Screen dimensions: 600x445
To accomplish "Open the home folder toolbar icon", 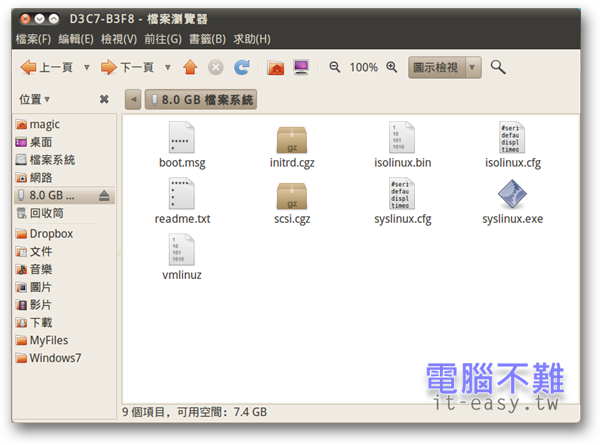I will coord(275,67).
